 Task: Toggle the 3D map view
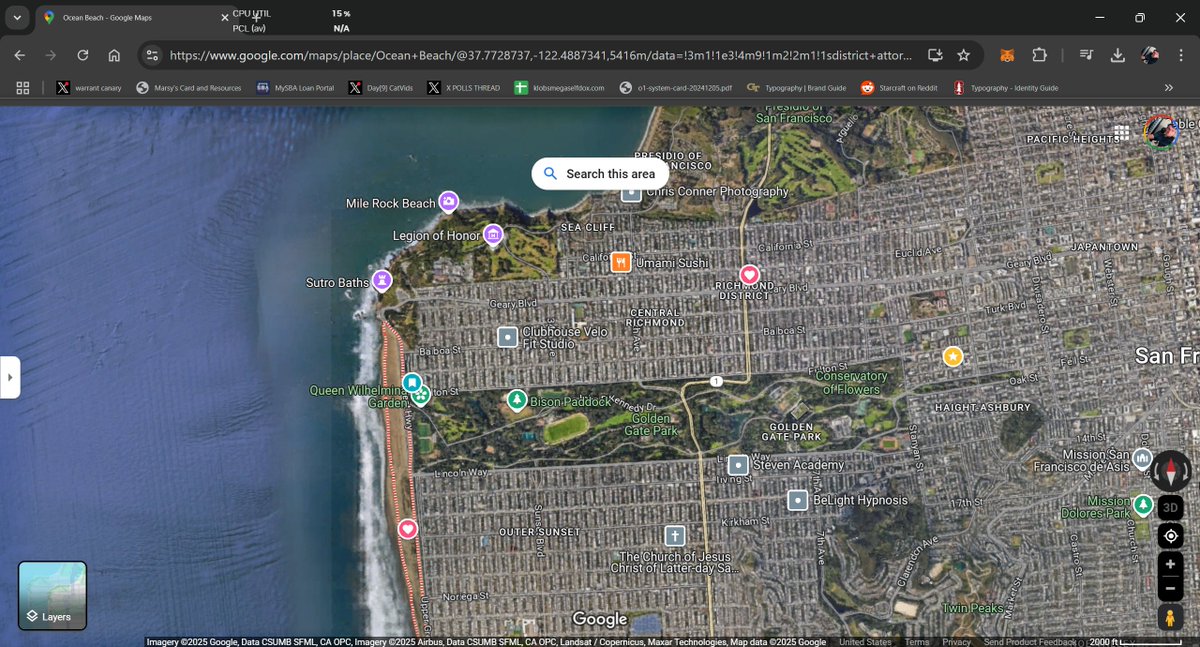(x=1171, y=507)
